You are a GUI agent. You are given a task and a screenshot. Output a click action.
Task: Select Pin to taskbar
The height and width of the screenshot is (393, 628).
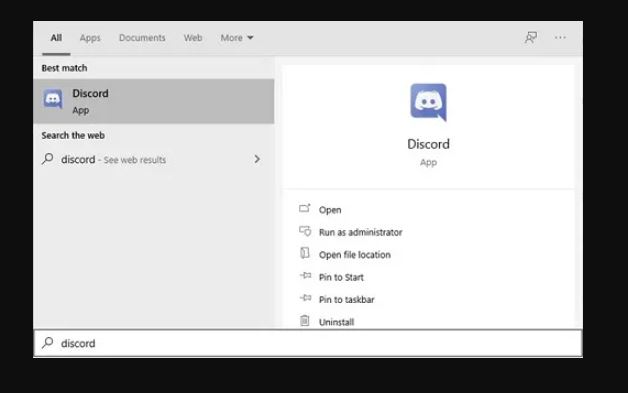[x=346, y=300]
